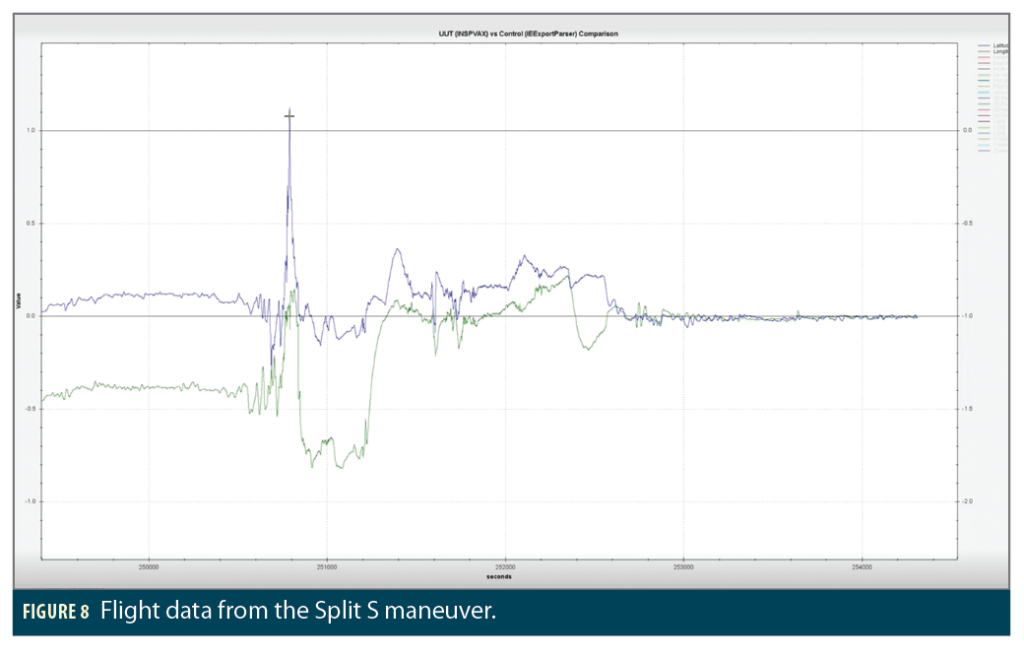The width and height of the screenshot is (1024, 656).
Task: Click the -1.5 tick on the right axis
Action: click(x=968, y=408)
